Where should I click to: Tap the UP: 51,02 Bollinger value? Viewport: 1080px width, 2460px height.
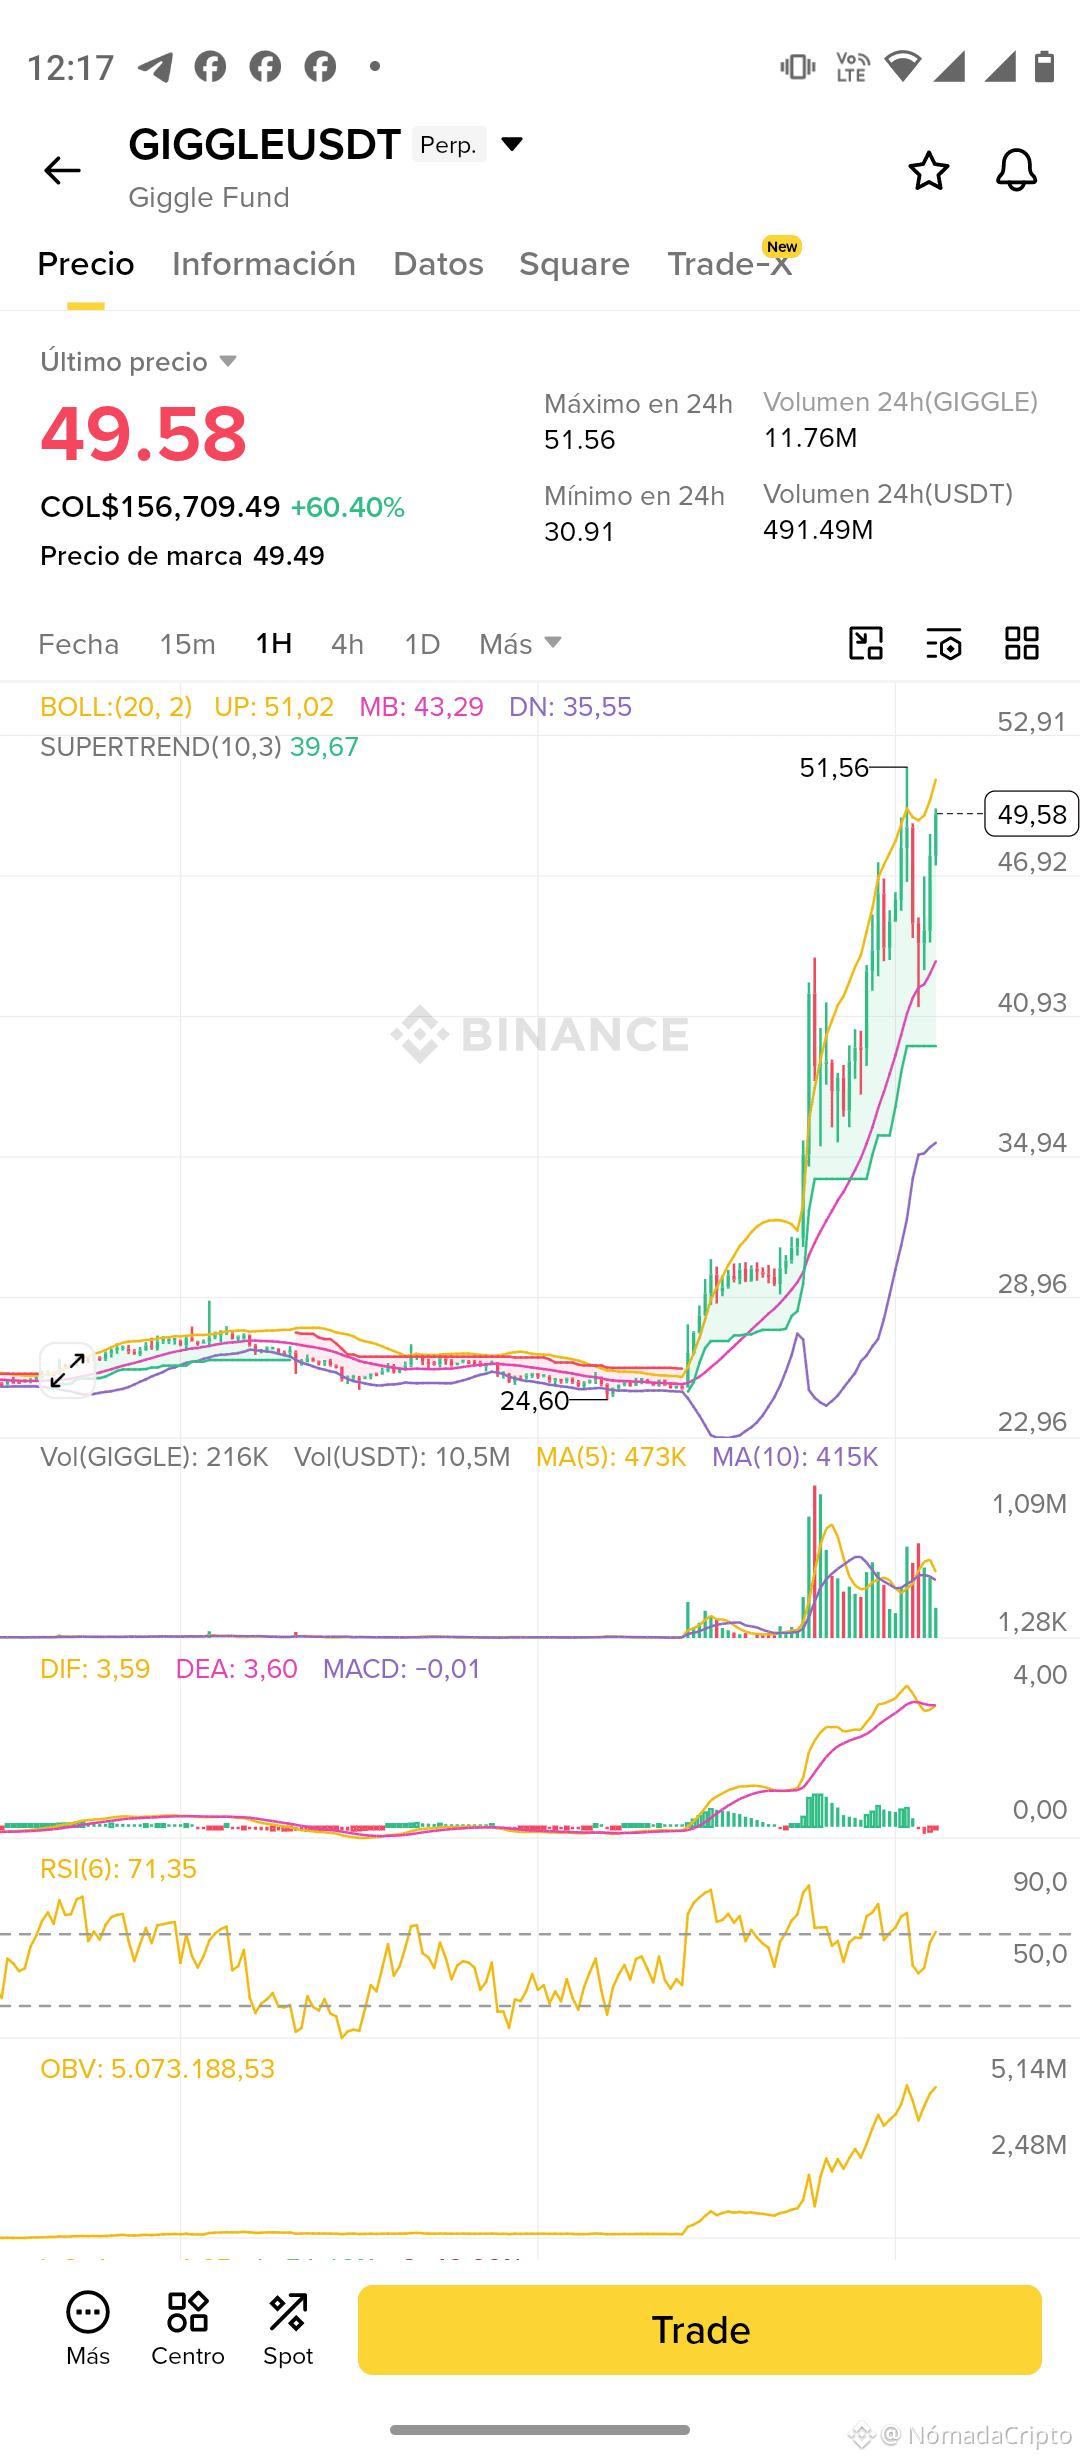274,707
